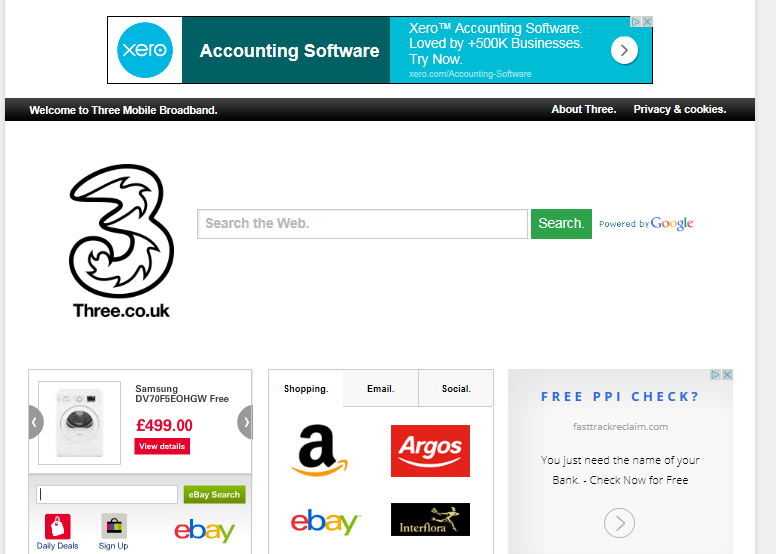Click the large eBay logo in the deals widget
This screenshot has width=776, height=554.
point(204,531)
